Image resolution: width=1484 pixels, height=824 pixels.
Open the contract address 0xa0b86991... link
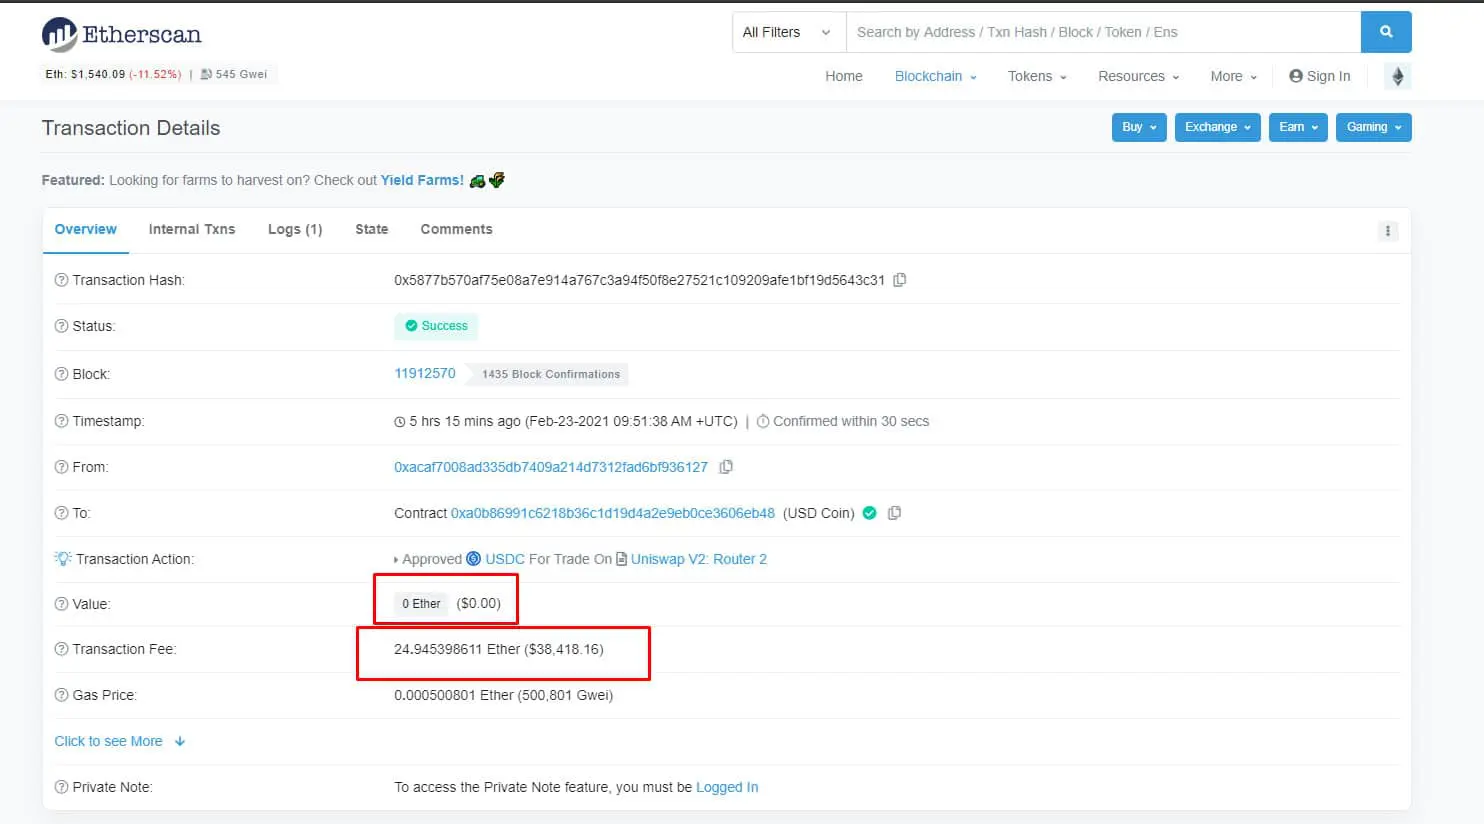coord(613,513)
